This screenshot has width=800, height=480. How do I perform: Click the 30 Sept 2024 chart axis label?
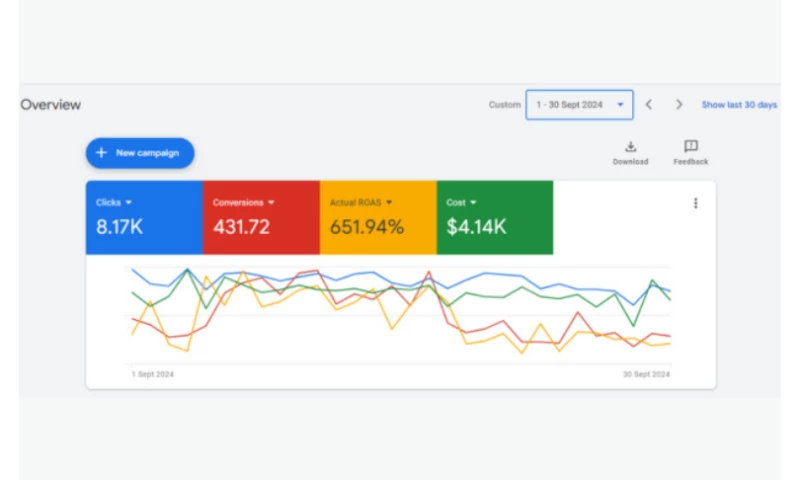647,375
